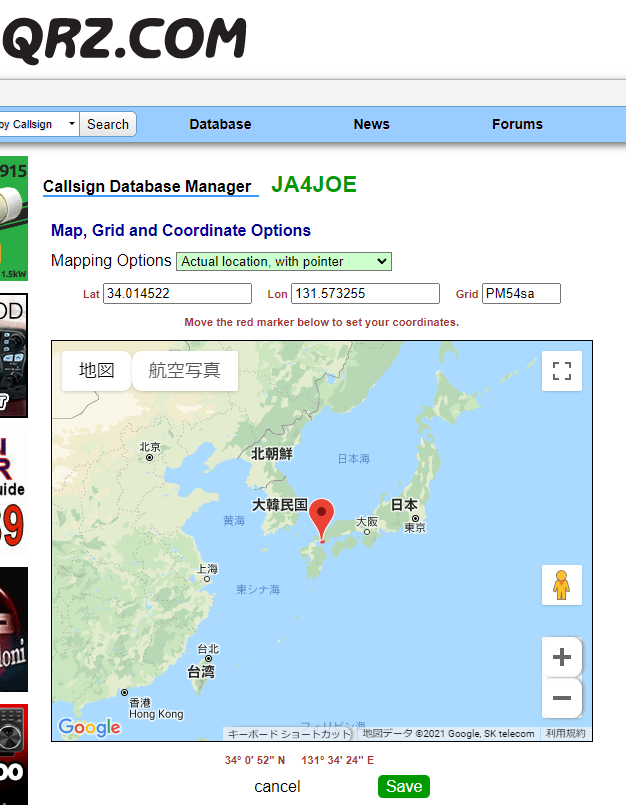Click 東京 label on the map
Screen dimensions: 626x805
pyautogui.click(x=415, y=527)
